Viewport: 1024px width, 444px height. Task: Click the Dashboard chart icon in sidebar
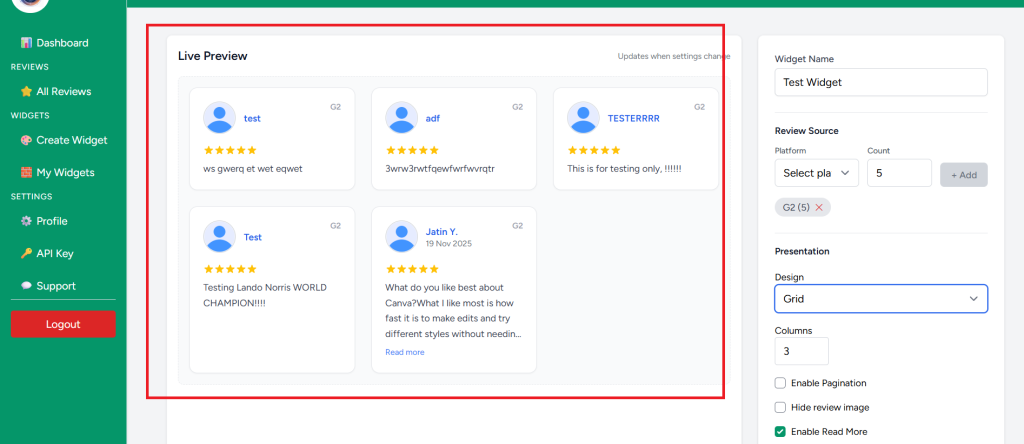[26, 43]
